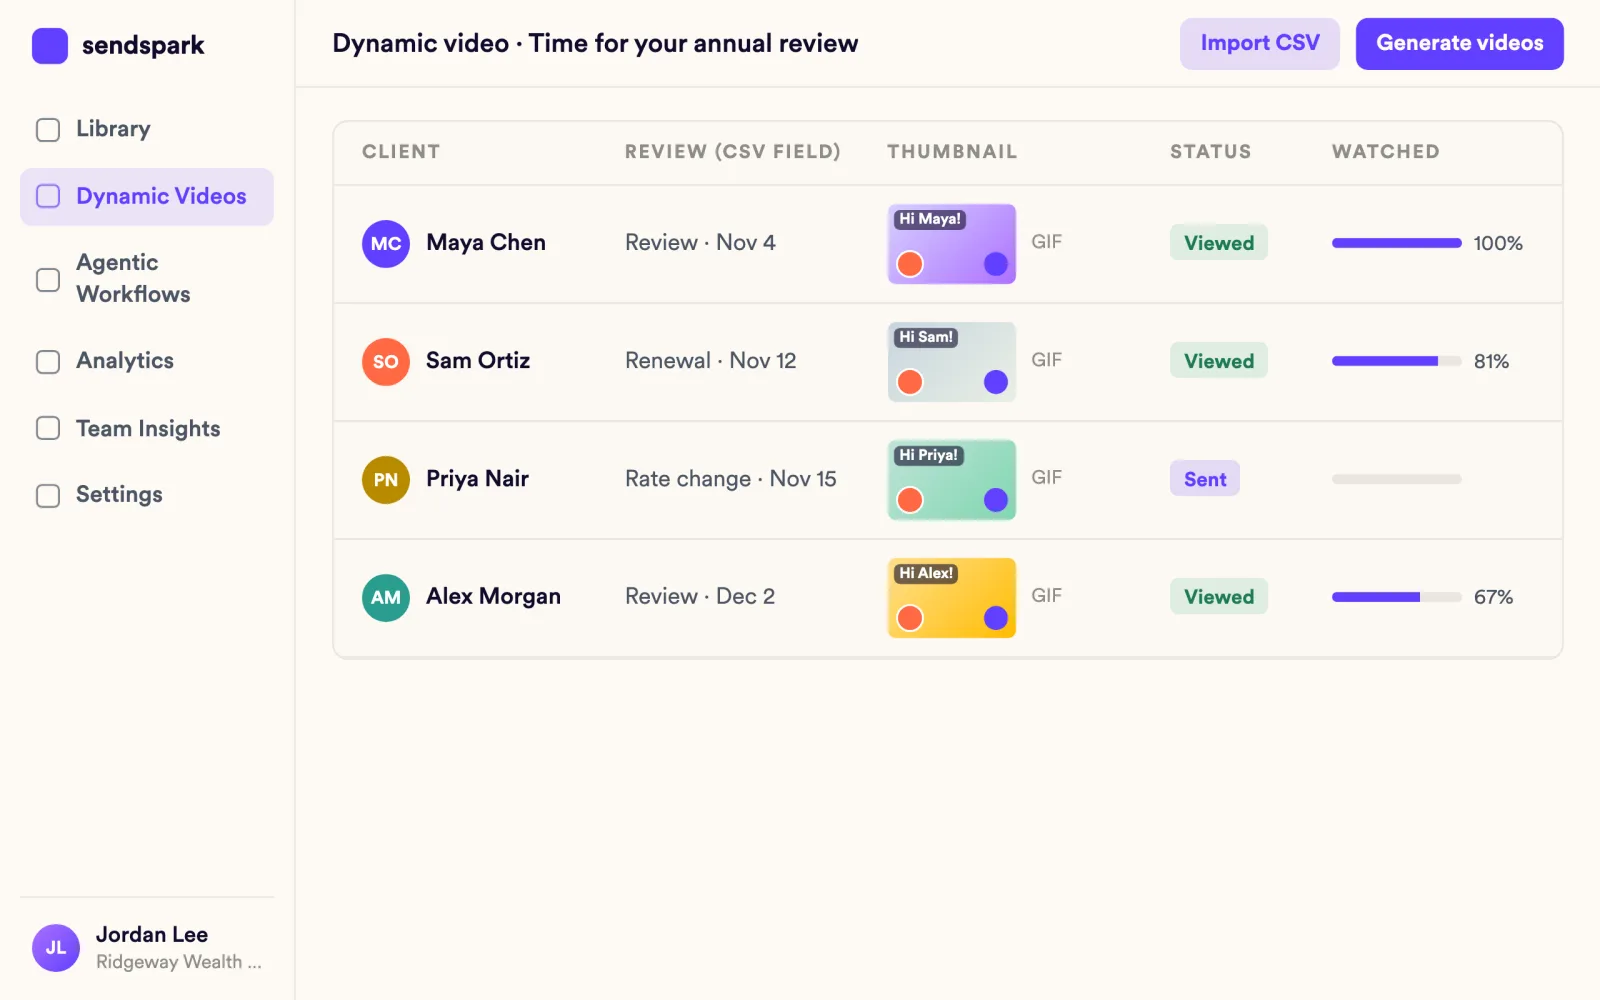The image size is (1600, 1000).
Task: Click the Agentic Workflows sidebar icon
Action: click(48, 280)
